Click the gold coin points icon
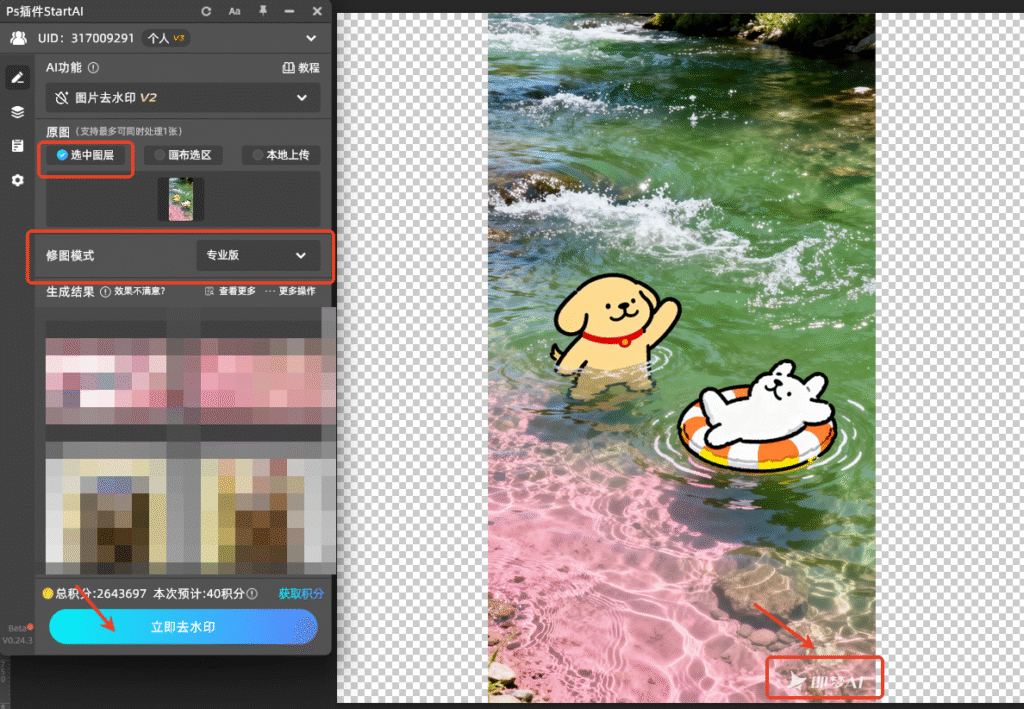This screenshot has height=709, width=1024. tap(48, 593)
